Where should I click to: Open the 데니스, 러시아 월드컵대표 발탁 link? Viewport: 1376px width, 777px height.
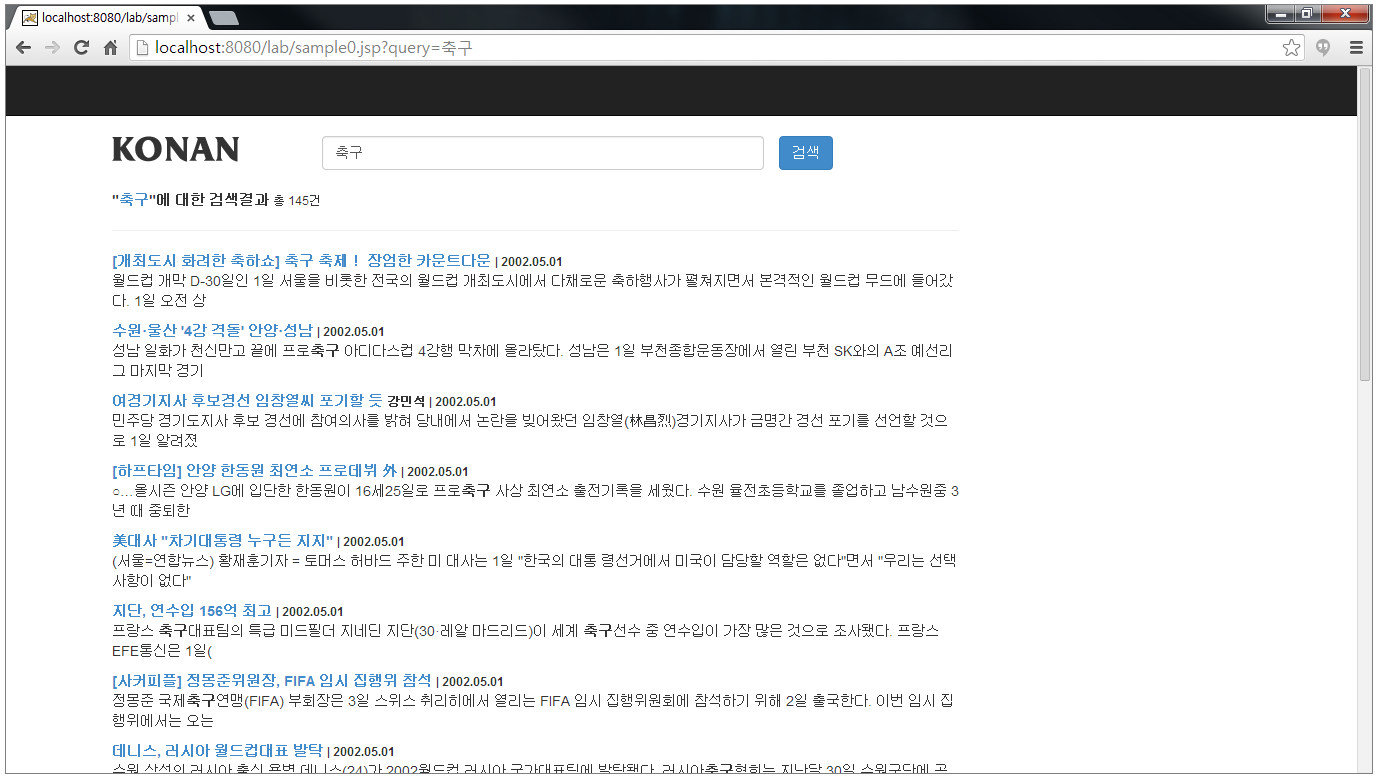(x=217, y=750)
